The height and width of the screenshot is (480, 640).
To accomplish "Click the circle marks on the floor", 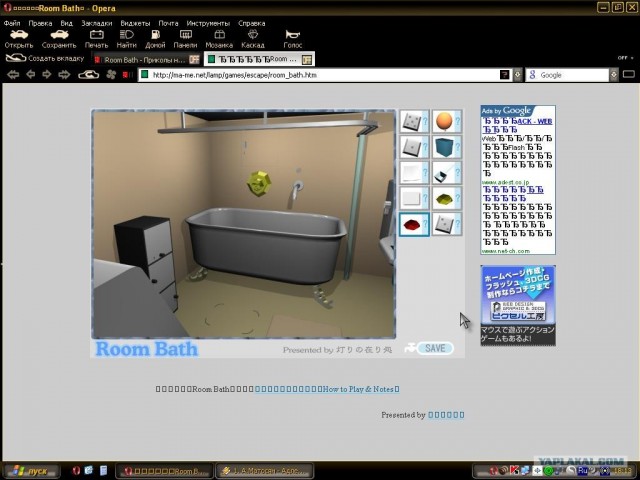I will [x=232, y=318].
